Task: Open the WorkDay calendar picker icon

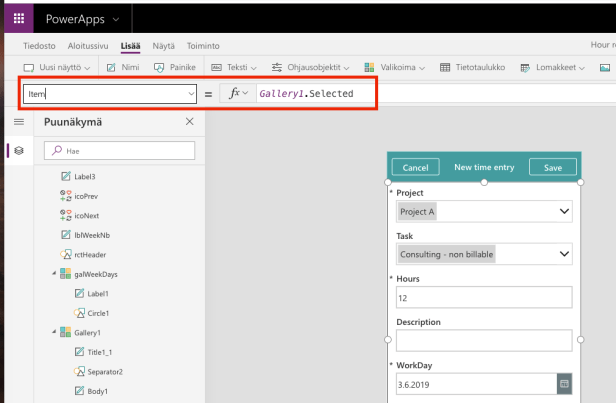Action: pyautogui.click(x=563, y=383)
